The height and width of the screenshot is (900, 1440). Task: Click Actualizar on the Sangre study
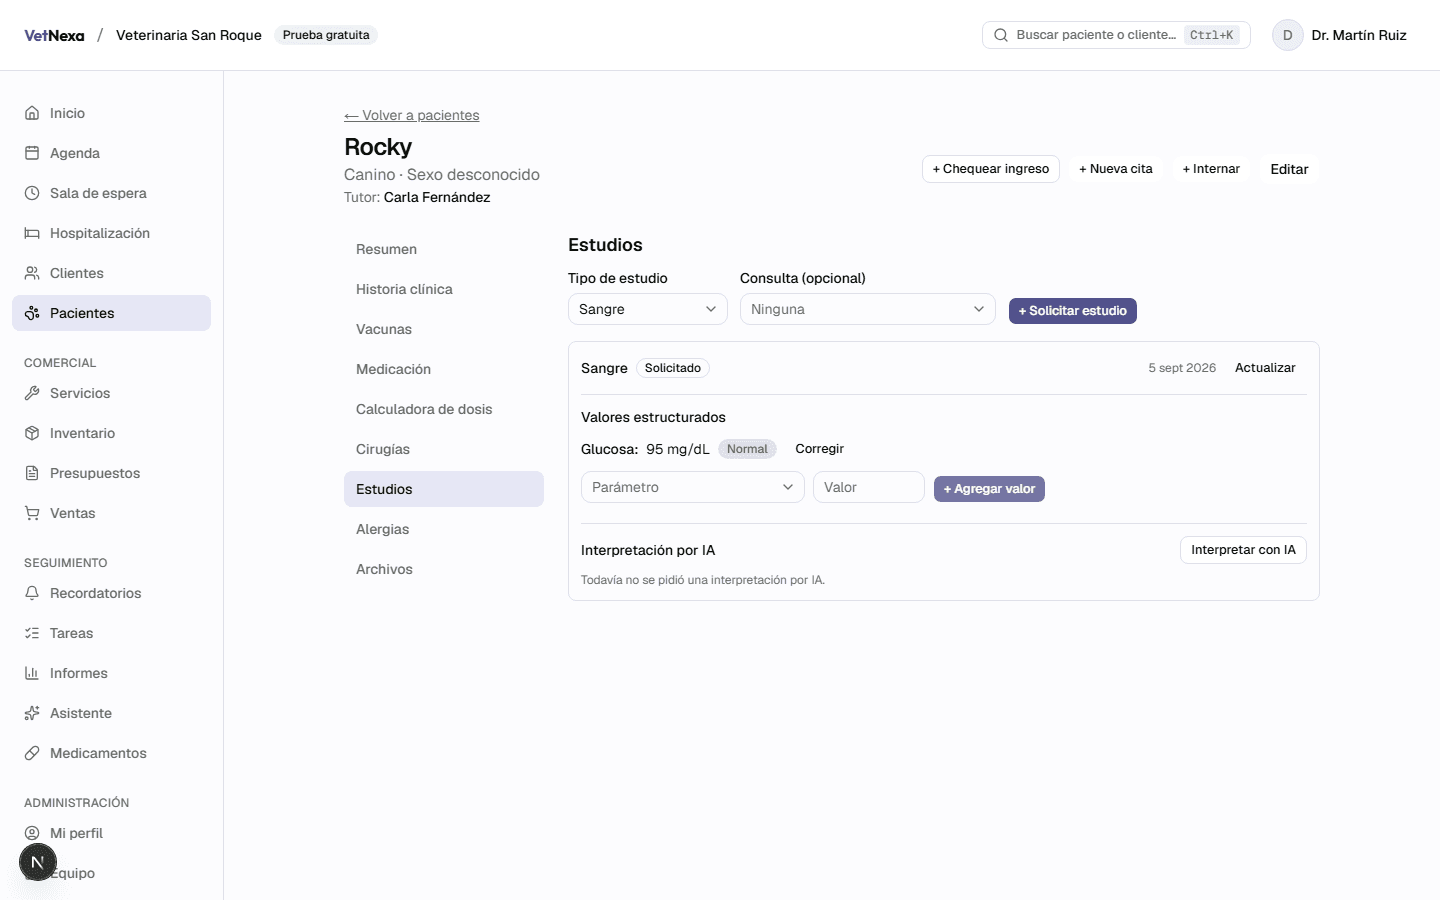click(x=1265, y=368)
